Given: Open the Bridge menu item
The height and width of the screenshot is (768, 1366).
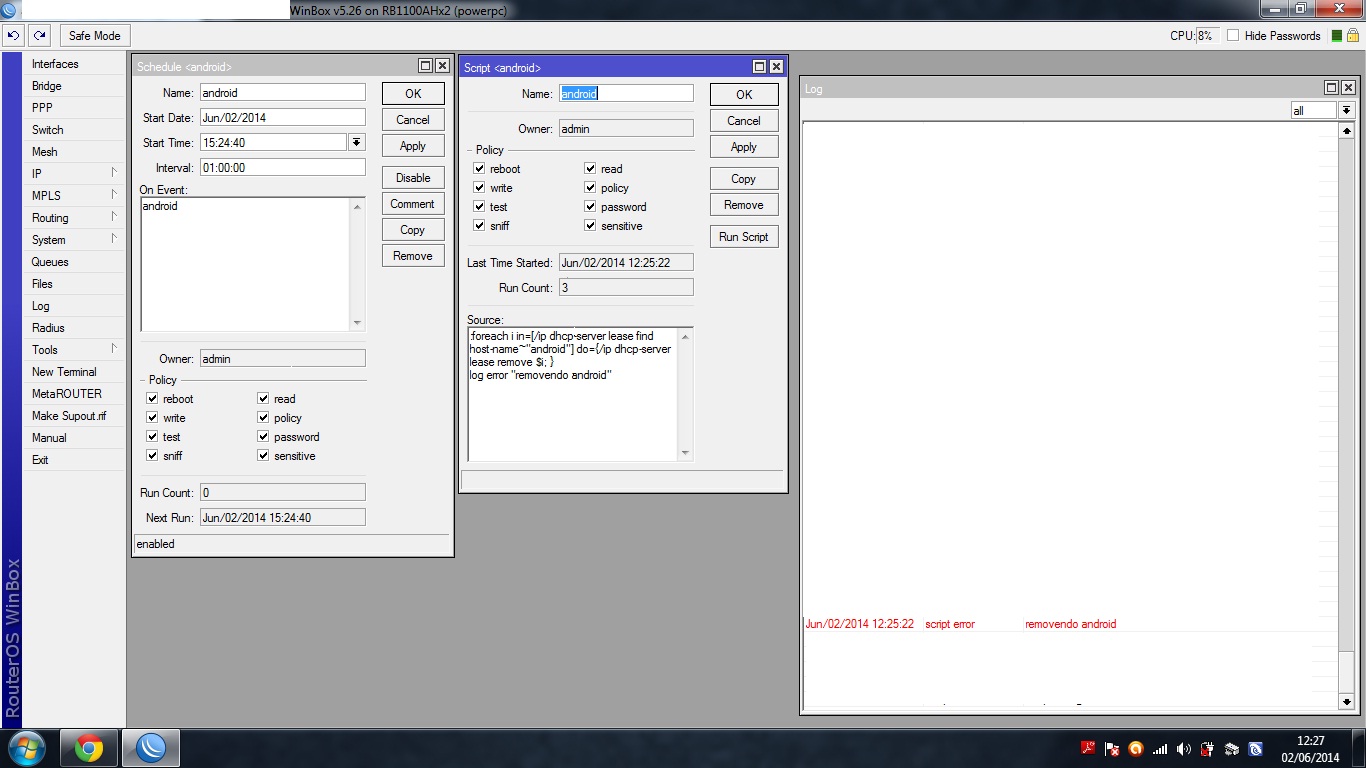Looking at the screenshot, I should click(74, 86).
